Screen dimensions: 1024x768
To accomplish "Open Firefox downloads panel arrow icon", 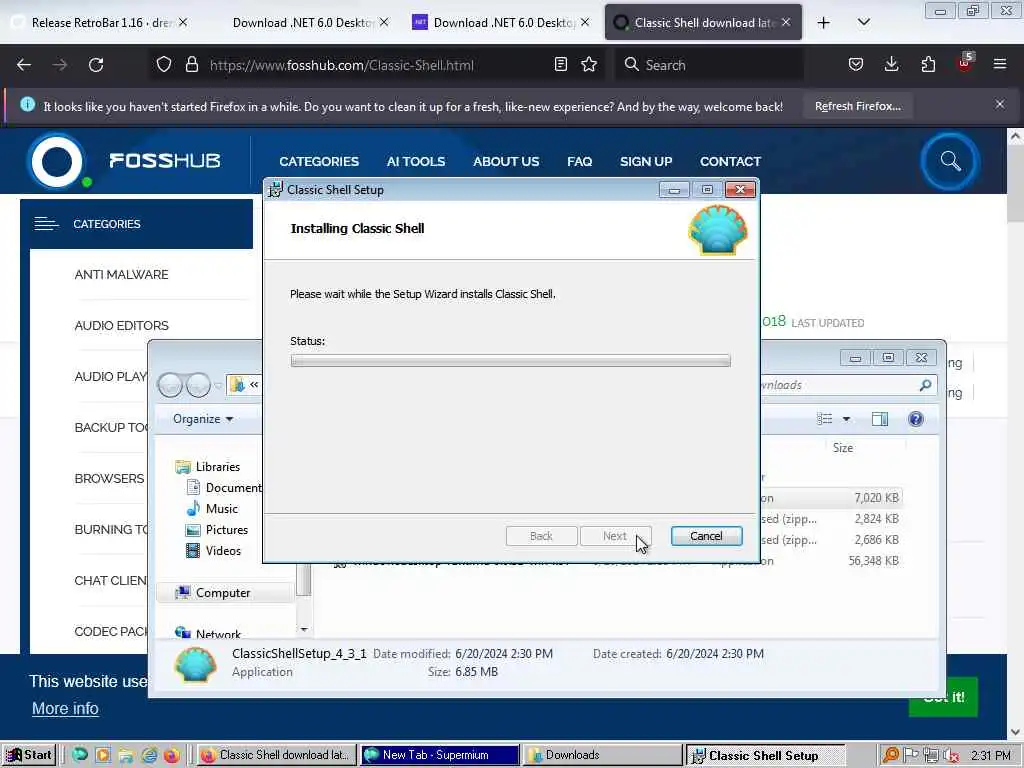I will coord(891,65).
